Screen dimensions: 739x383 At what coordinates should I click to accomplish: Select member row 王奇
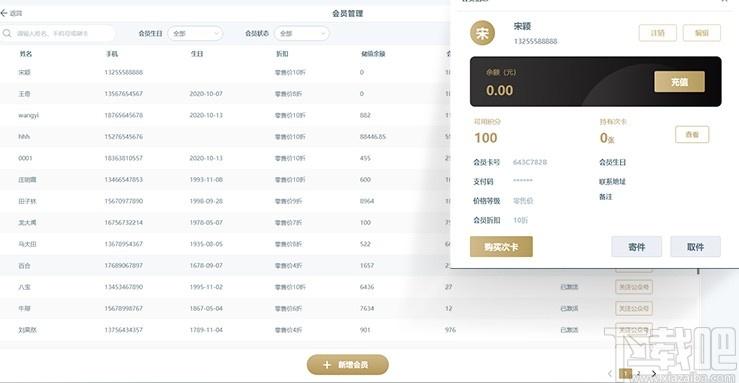pyautogui.click(x=225, y=94)
